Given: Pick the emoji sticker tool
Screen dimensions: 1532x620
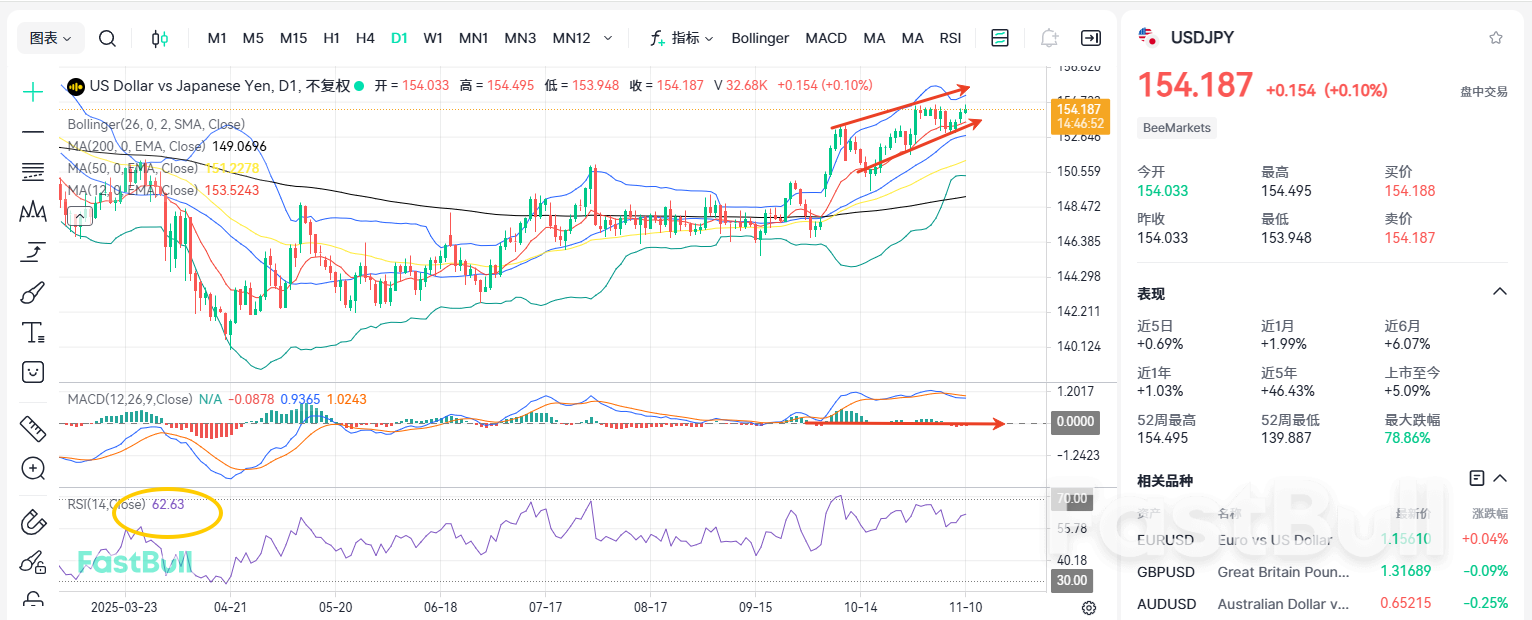Looking at the screenshot, I should [x=32, y=372].
